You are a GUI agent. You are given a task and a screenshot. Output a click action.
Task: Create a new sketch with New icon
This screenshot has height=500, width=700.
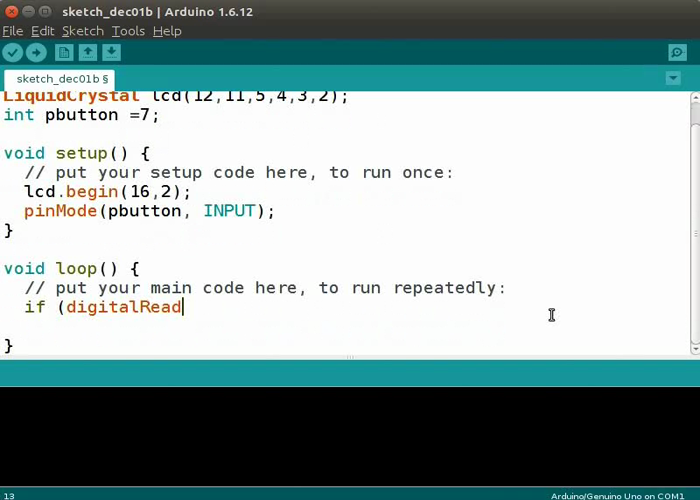point(64,52)
